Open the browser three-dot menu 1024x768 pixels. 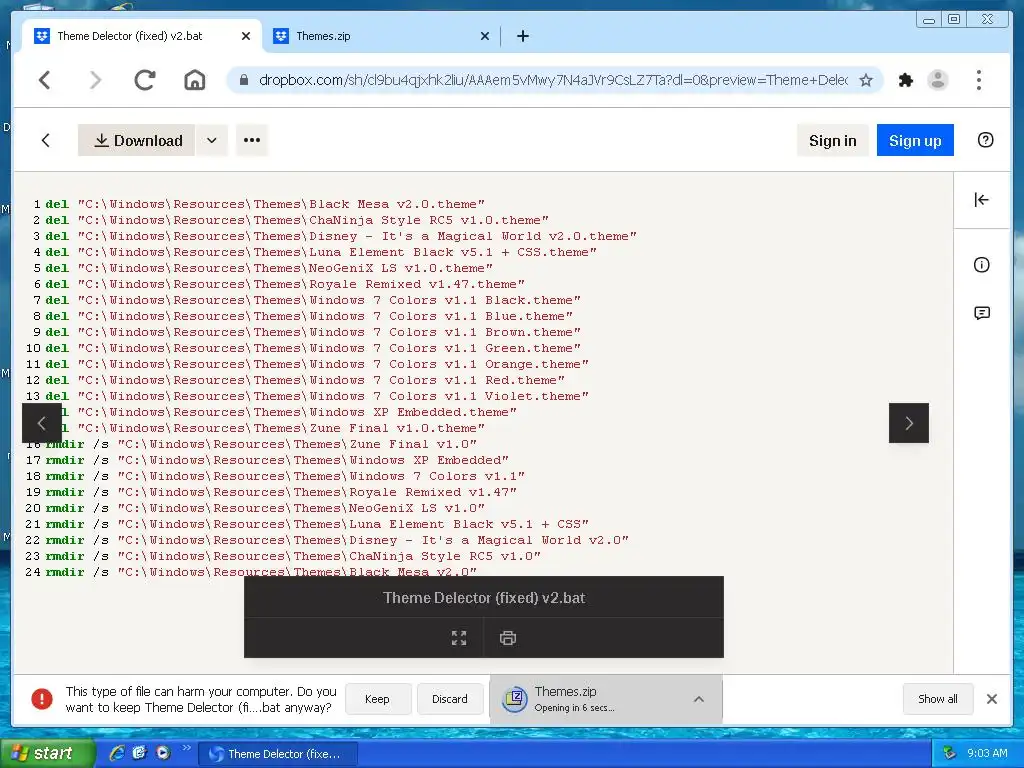[978, 80]
